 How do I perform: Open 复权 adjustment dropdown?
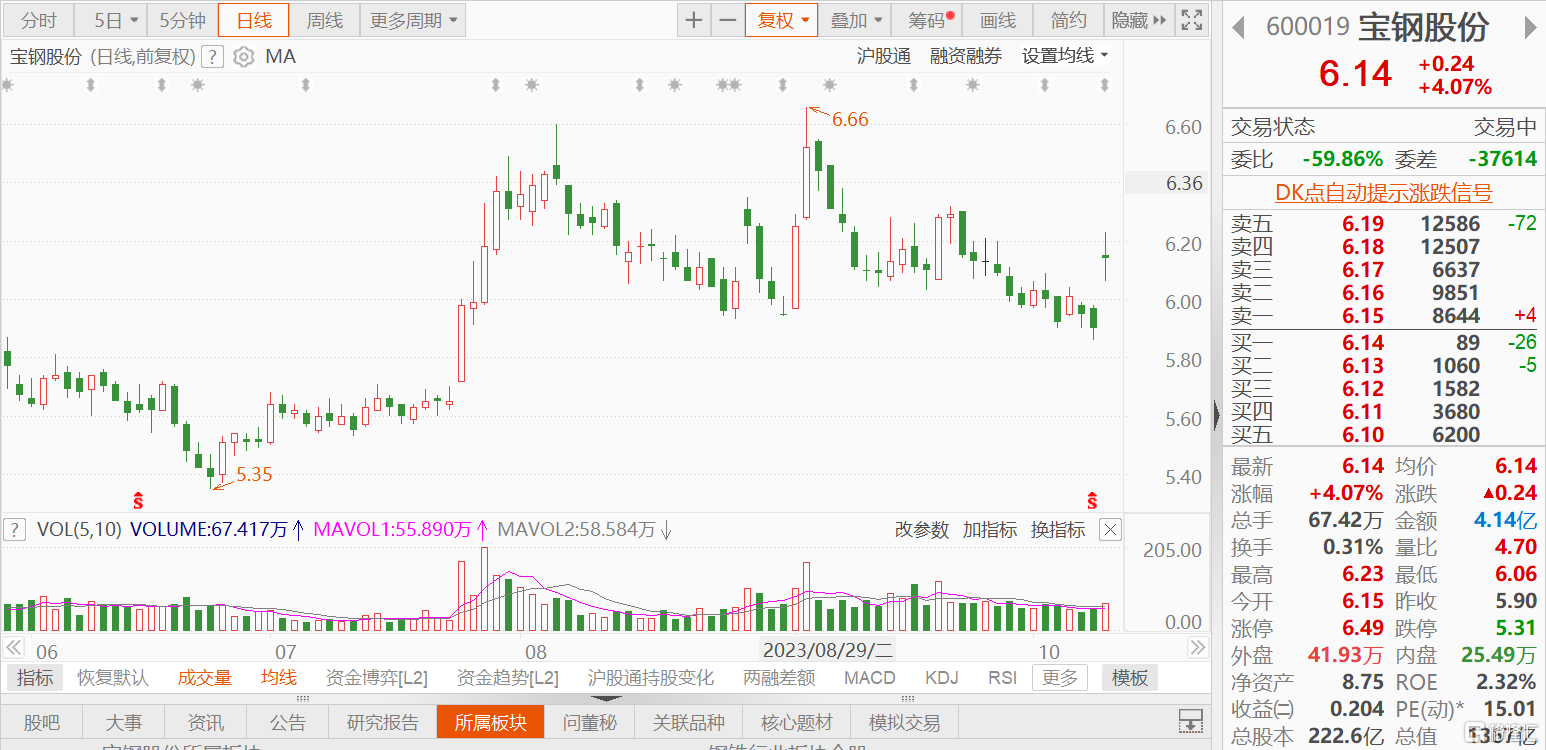[x=782, y=20]
